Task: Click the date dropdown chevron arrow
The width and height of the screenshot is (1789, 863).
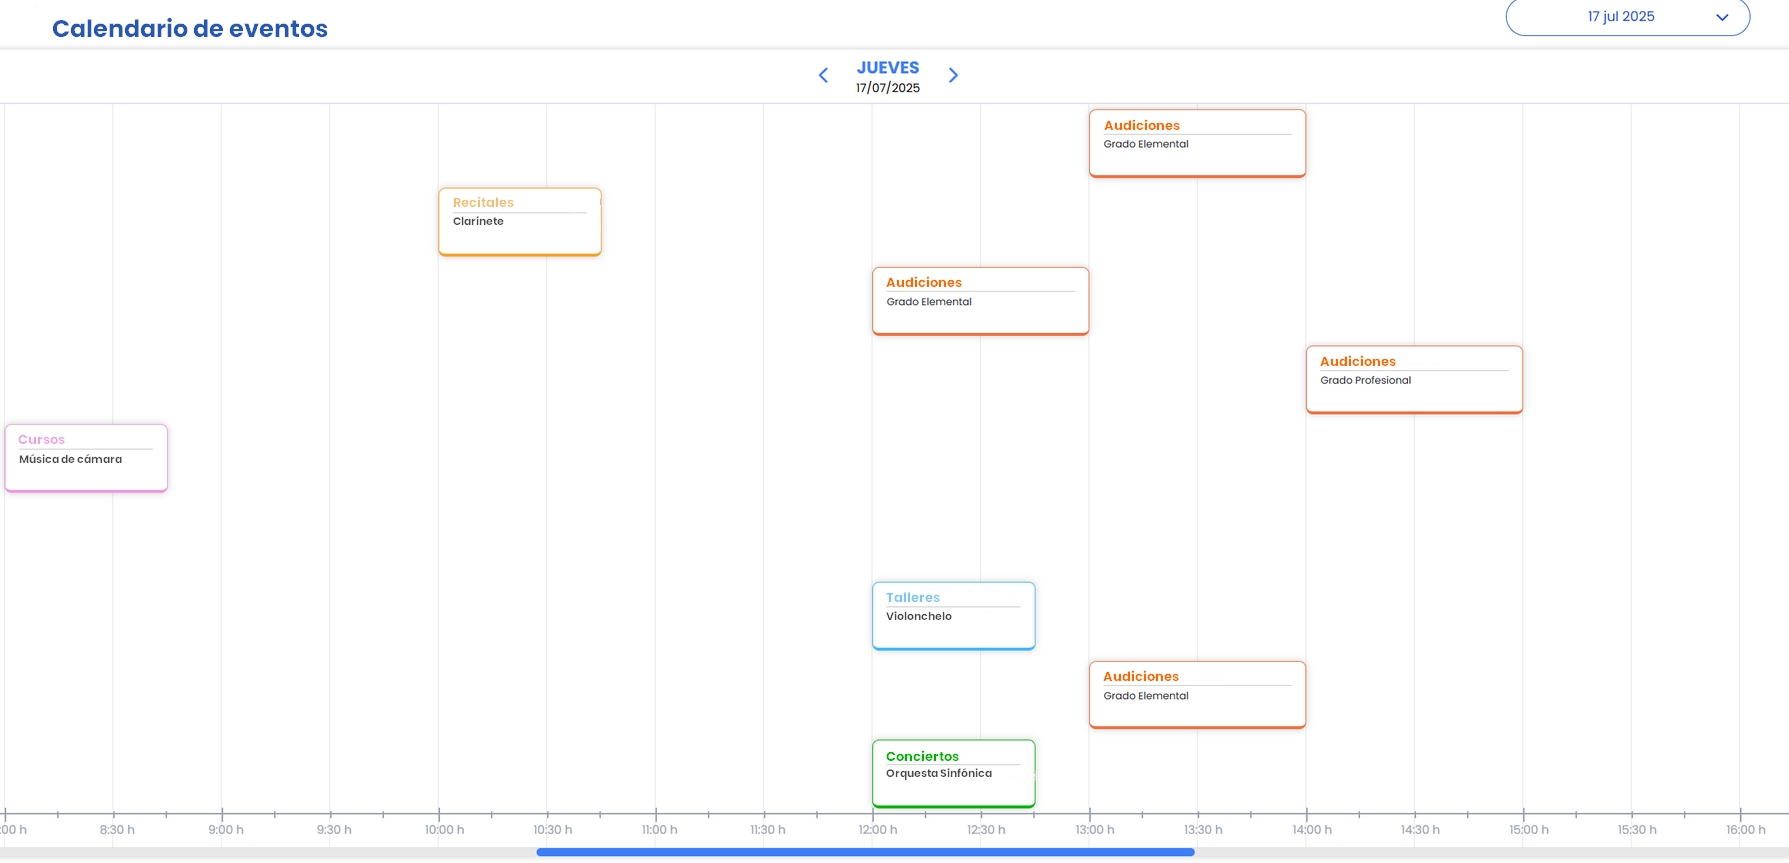Action: 1722,17
